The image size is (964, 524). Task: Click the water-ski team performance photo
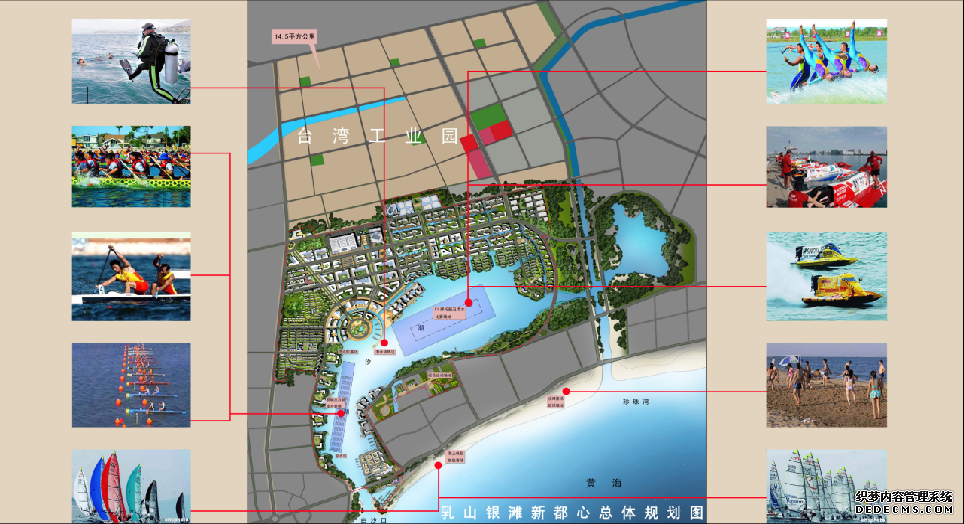tap(826, 61)
